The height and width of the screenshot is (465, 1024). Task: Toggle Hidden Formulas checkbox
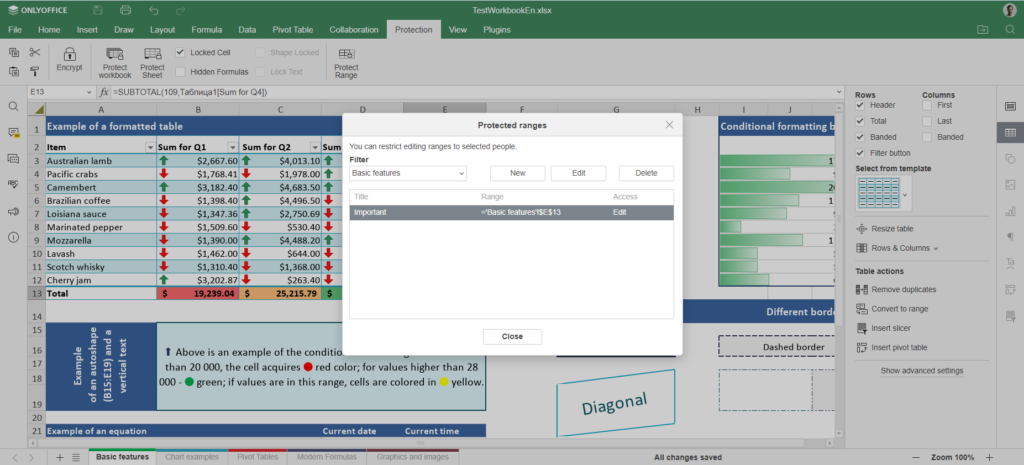[180, 72]
